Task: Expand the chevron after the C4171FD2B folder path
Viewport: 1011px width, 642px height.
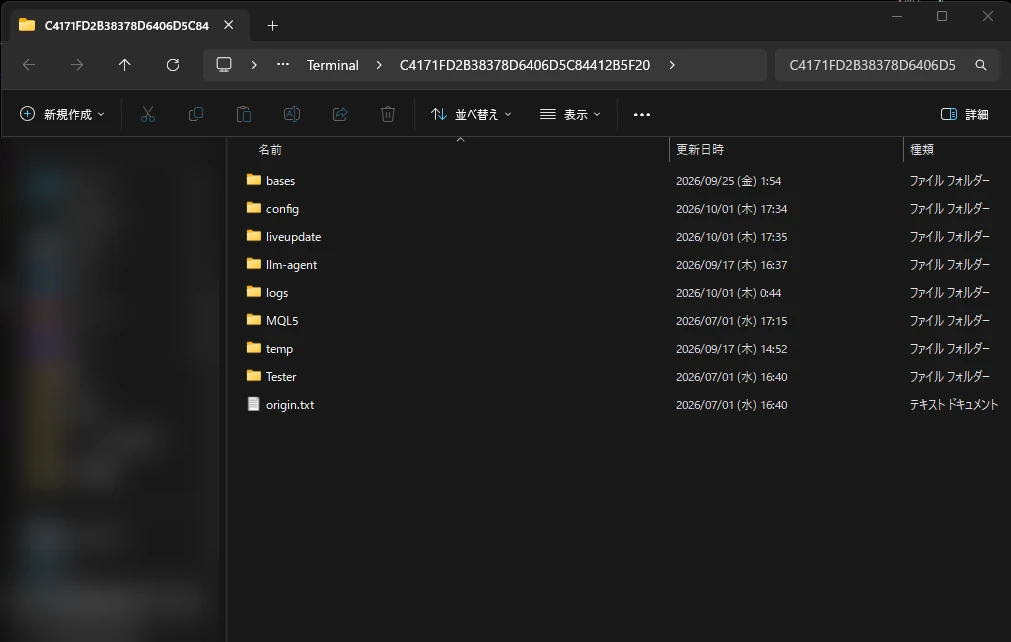Action: (x=672, y=65)
